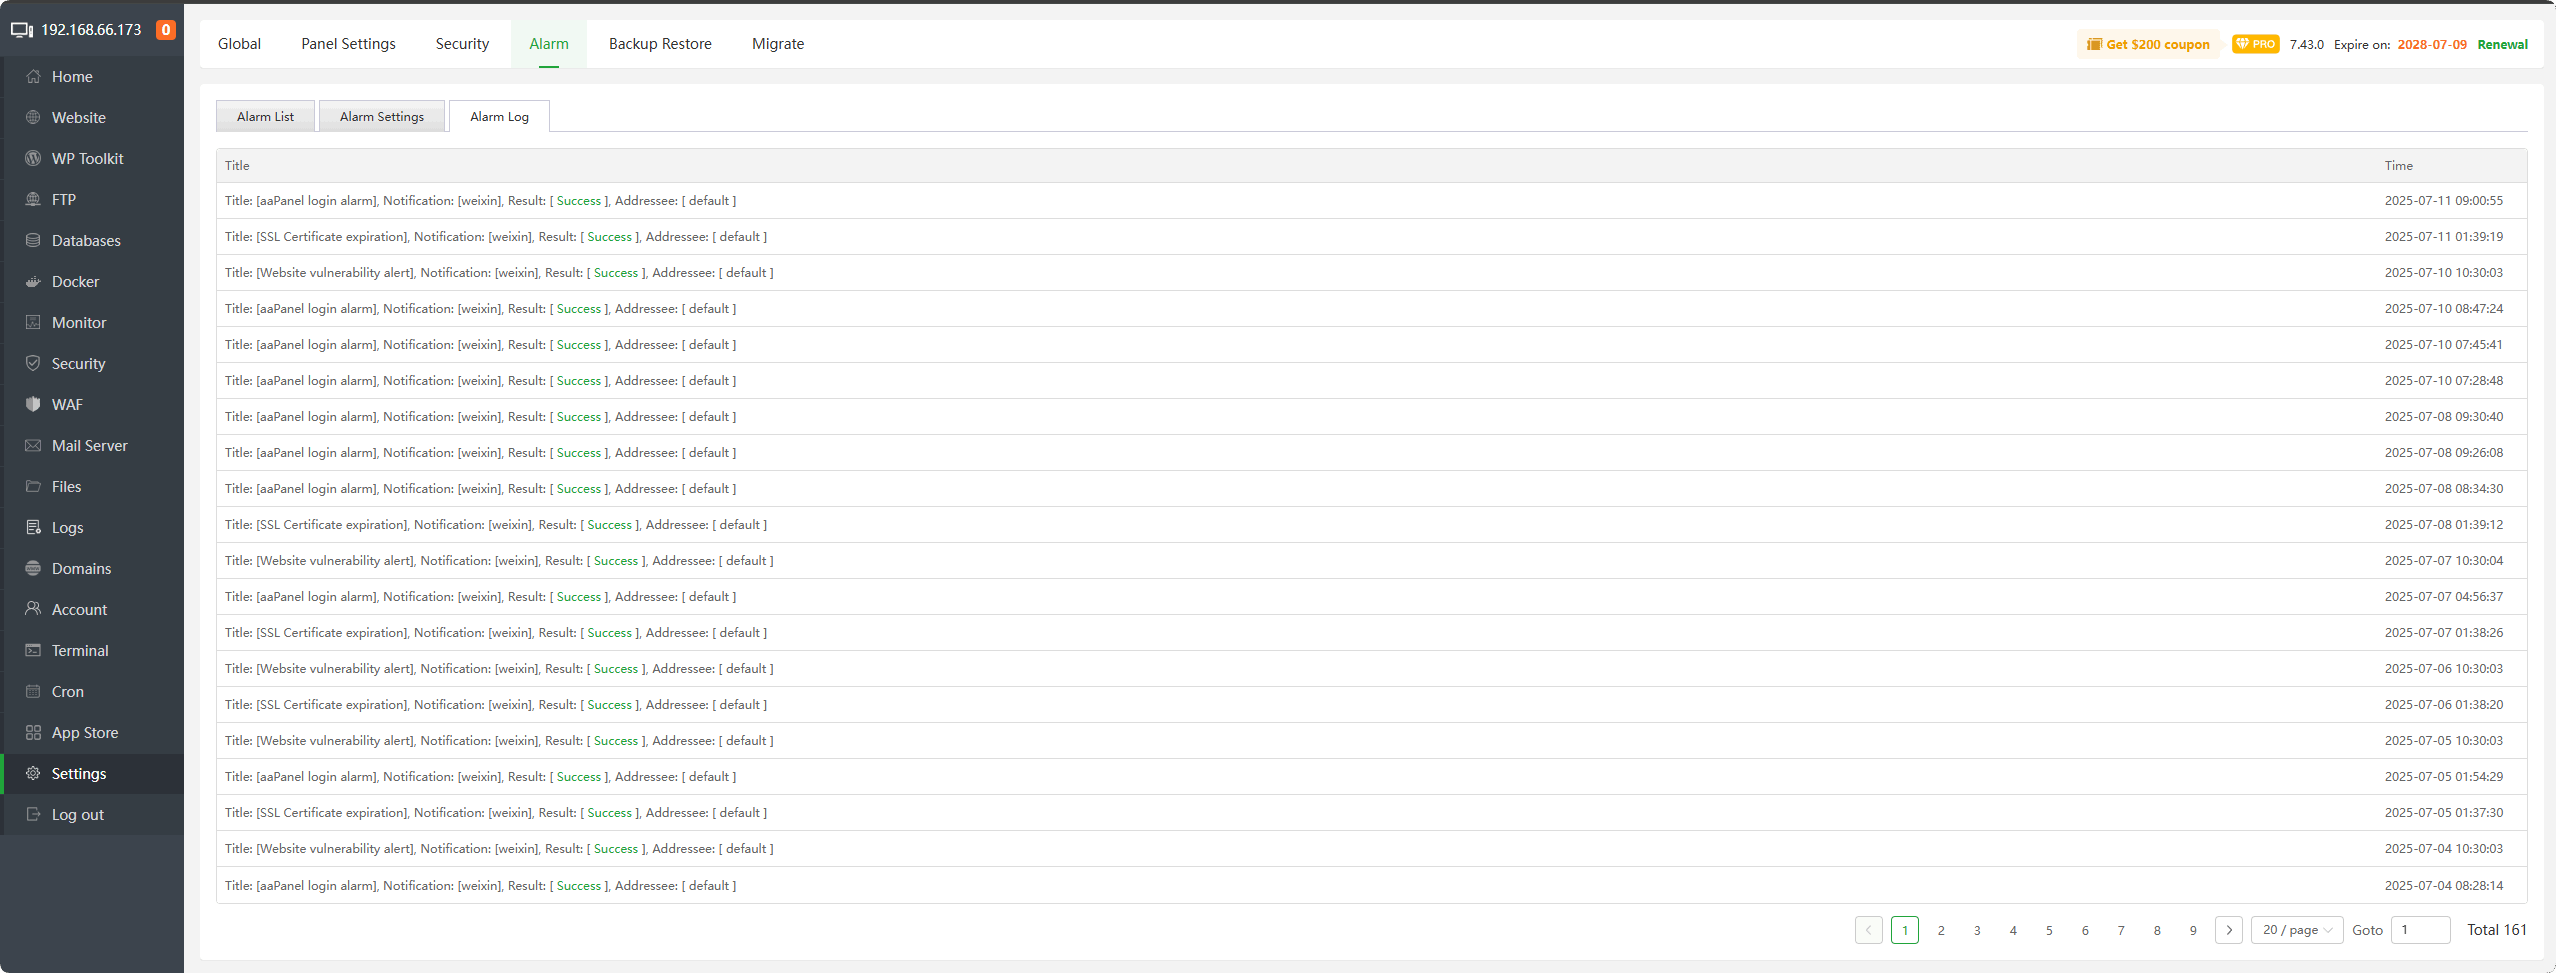Click the Renewal link

pos(2502,45)
